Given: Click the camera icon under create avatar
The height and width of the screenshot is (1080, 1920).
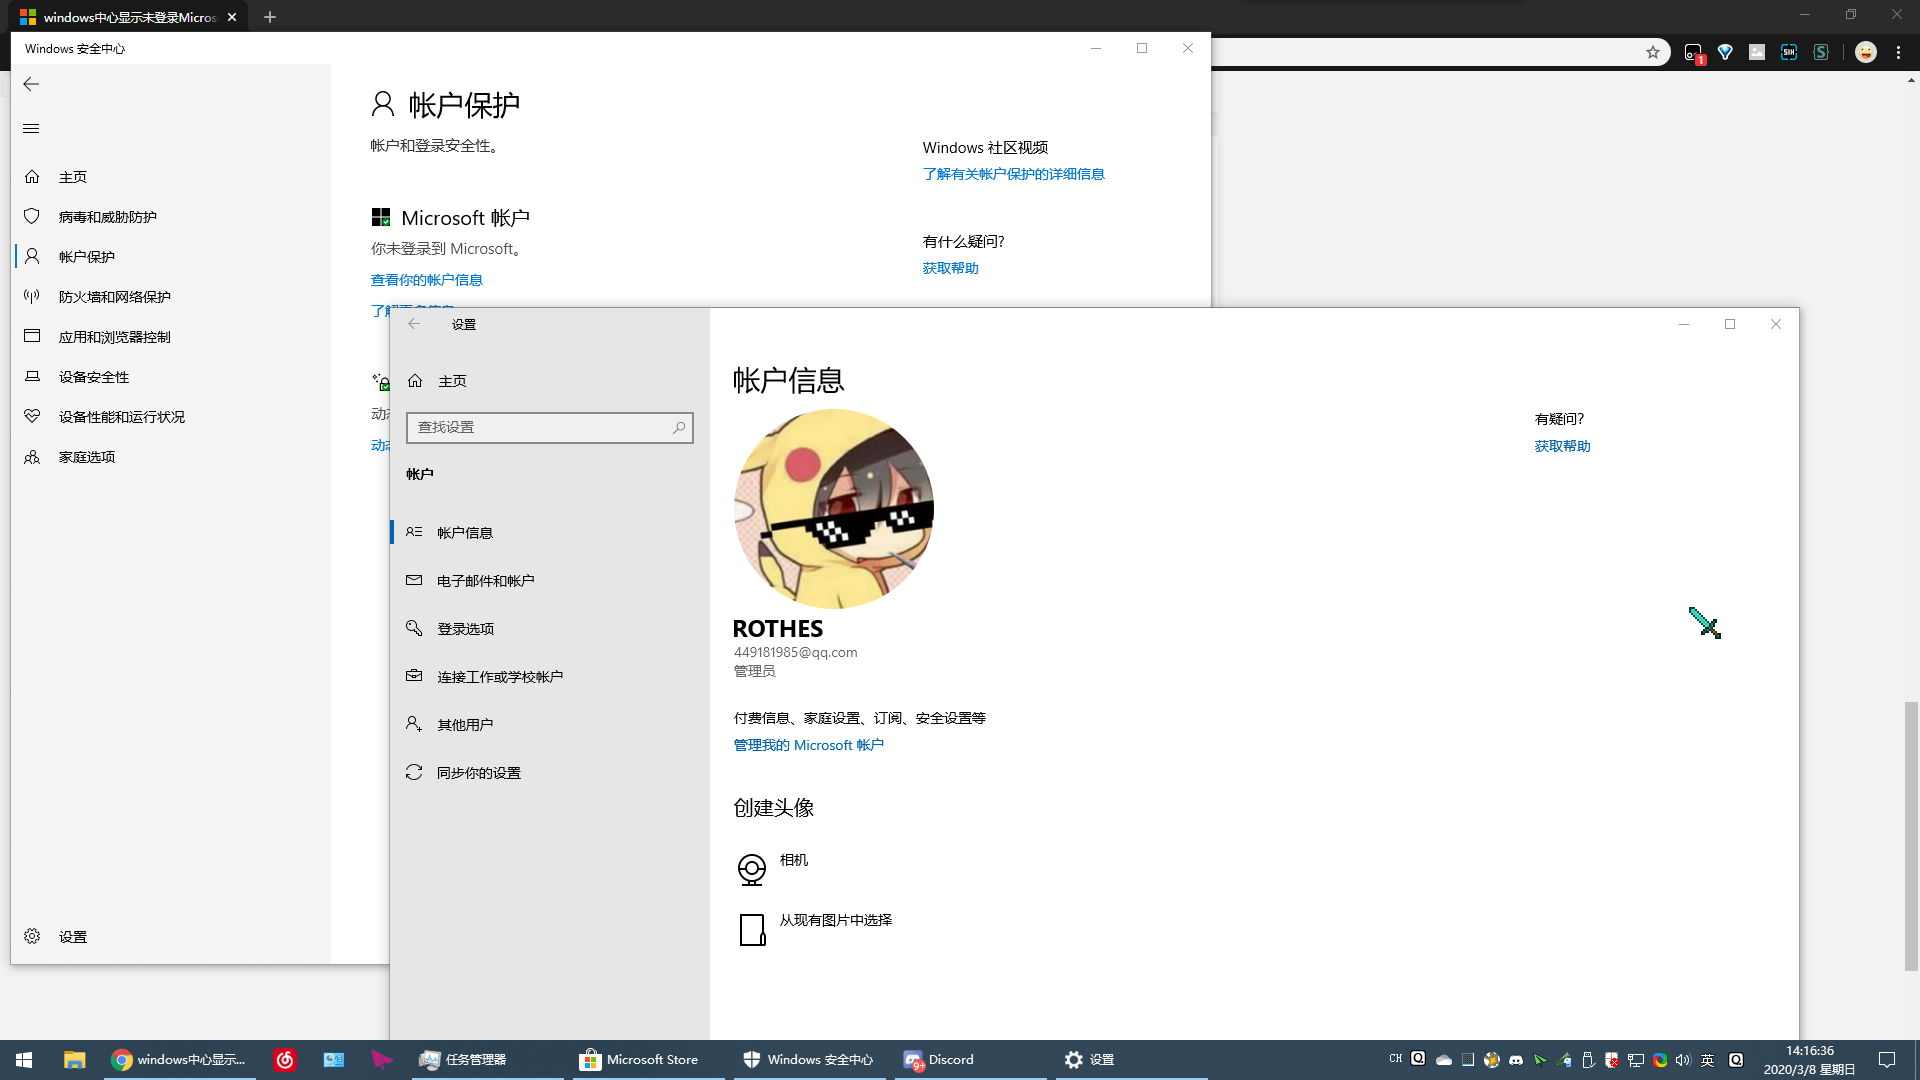Looking at the screenshot, I should pyautogui.click(x=751, y=869).
